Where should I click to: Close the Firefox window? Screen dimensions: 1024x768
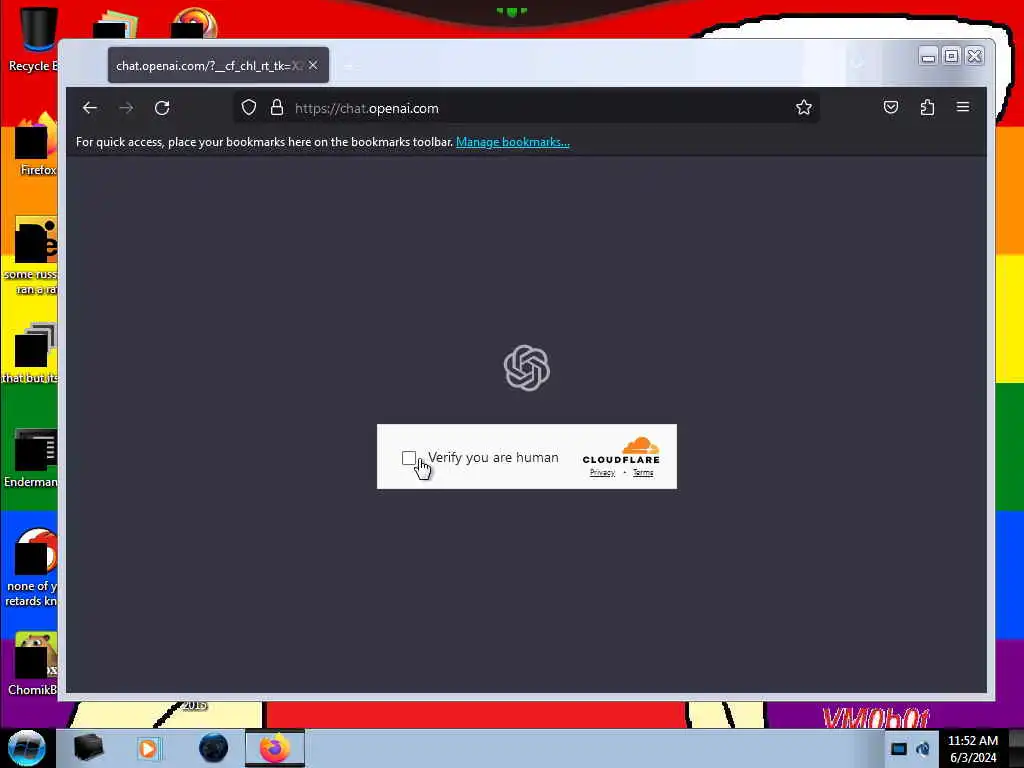[974, 57]
